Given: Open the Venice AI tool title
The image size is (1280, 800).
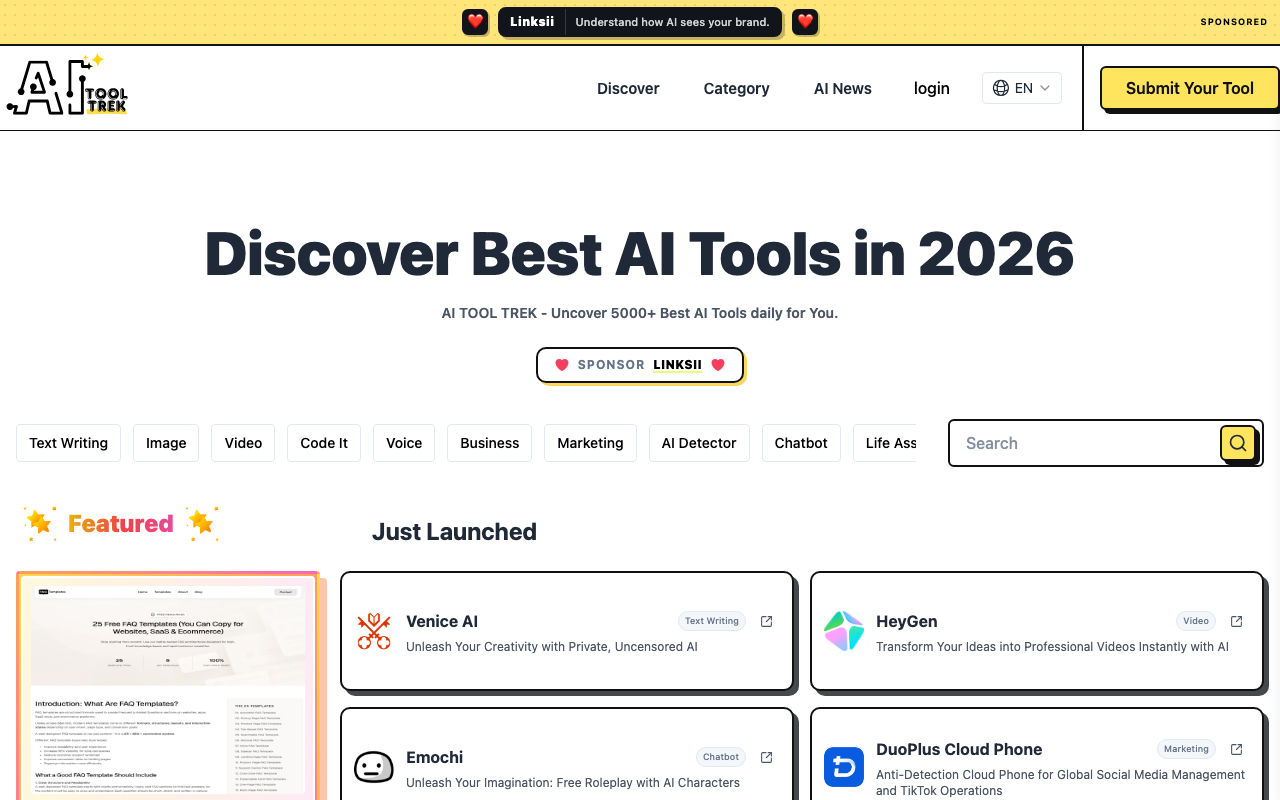Looking at the screenshot, I should (442, 621).
